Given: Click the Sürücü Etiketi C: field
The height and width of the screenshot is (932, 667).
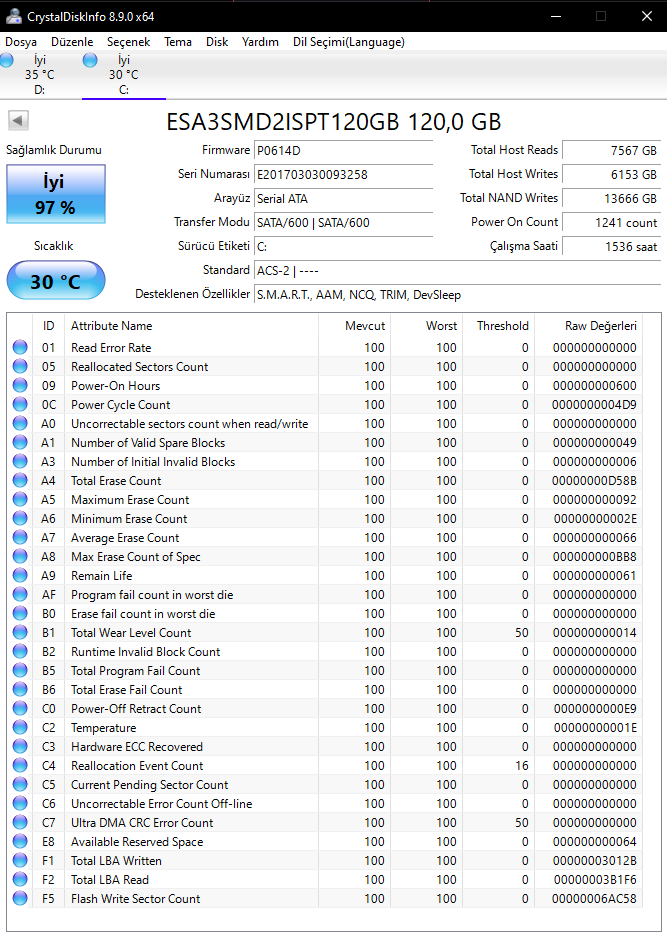Looking at the screenshot, I should coord(343,247).
